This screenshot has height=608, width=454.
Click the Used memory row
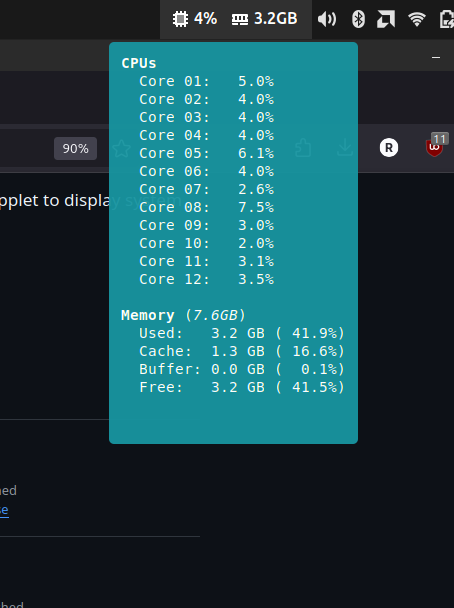pyautogui.click(x=242, y=333)
